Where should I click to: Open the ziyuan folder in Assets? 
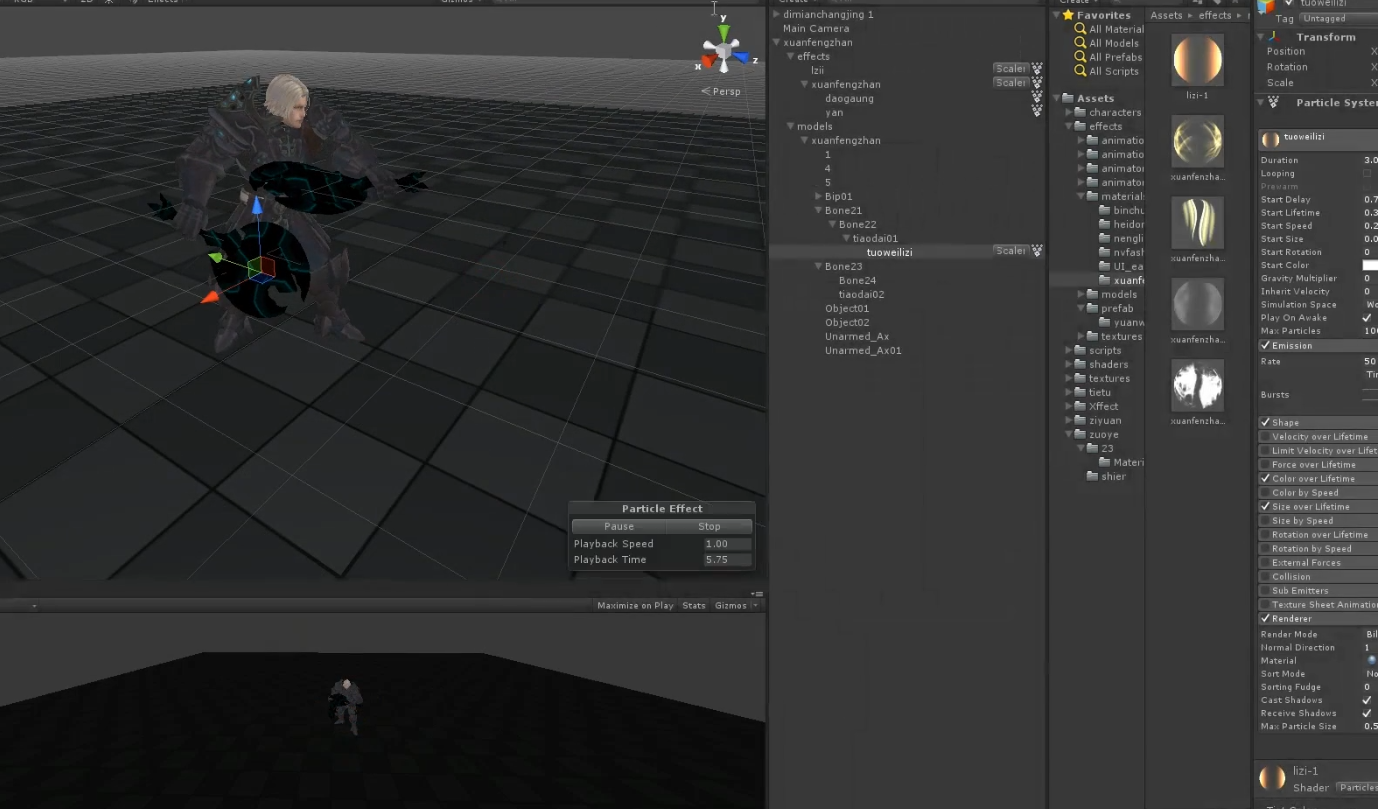(1098, 420)
